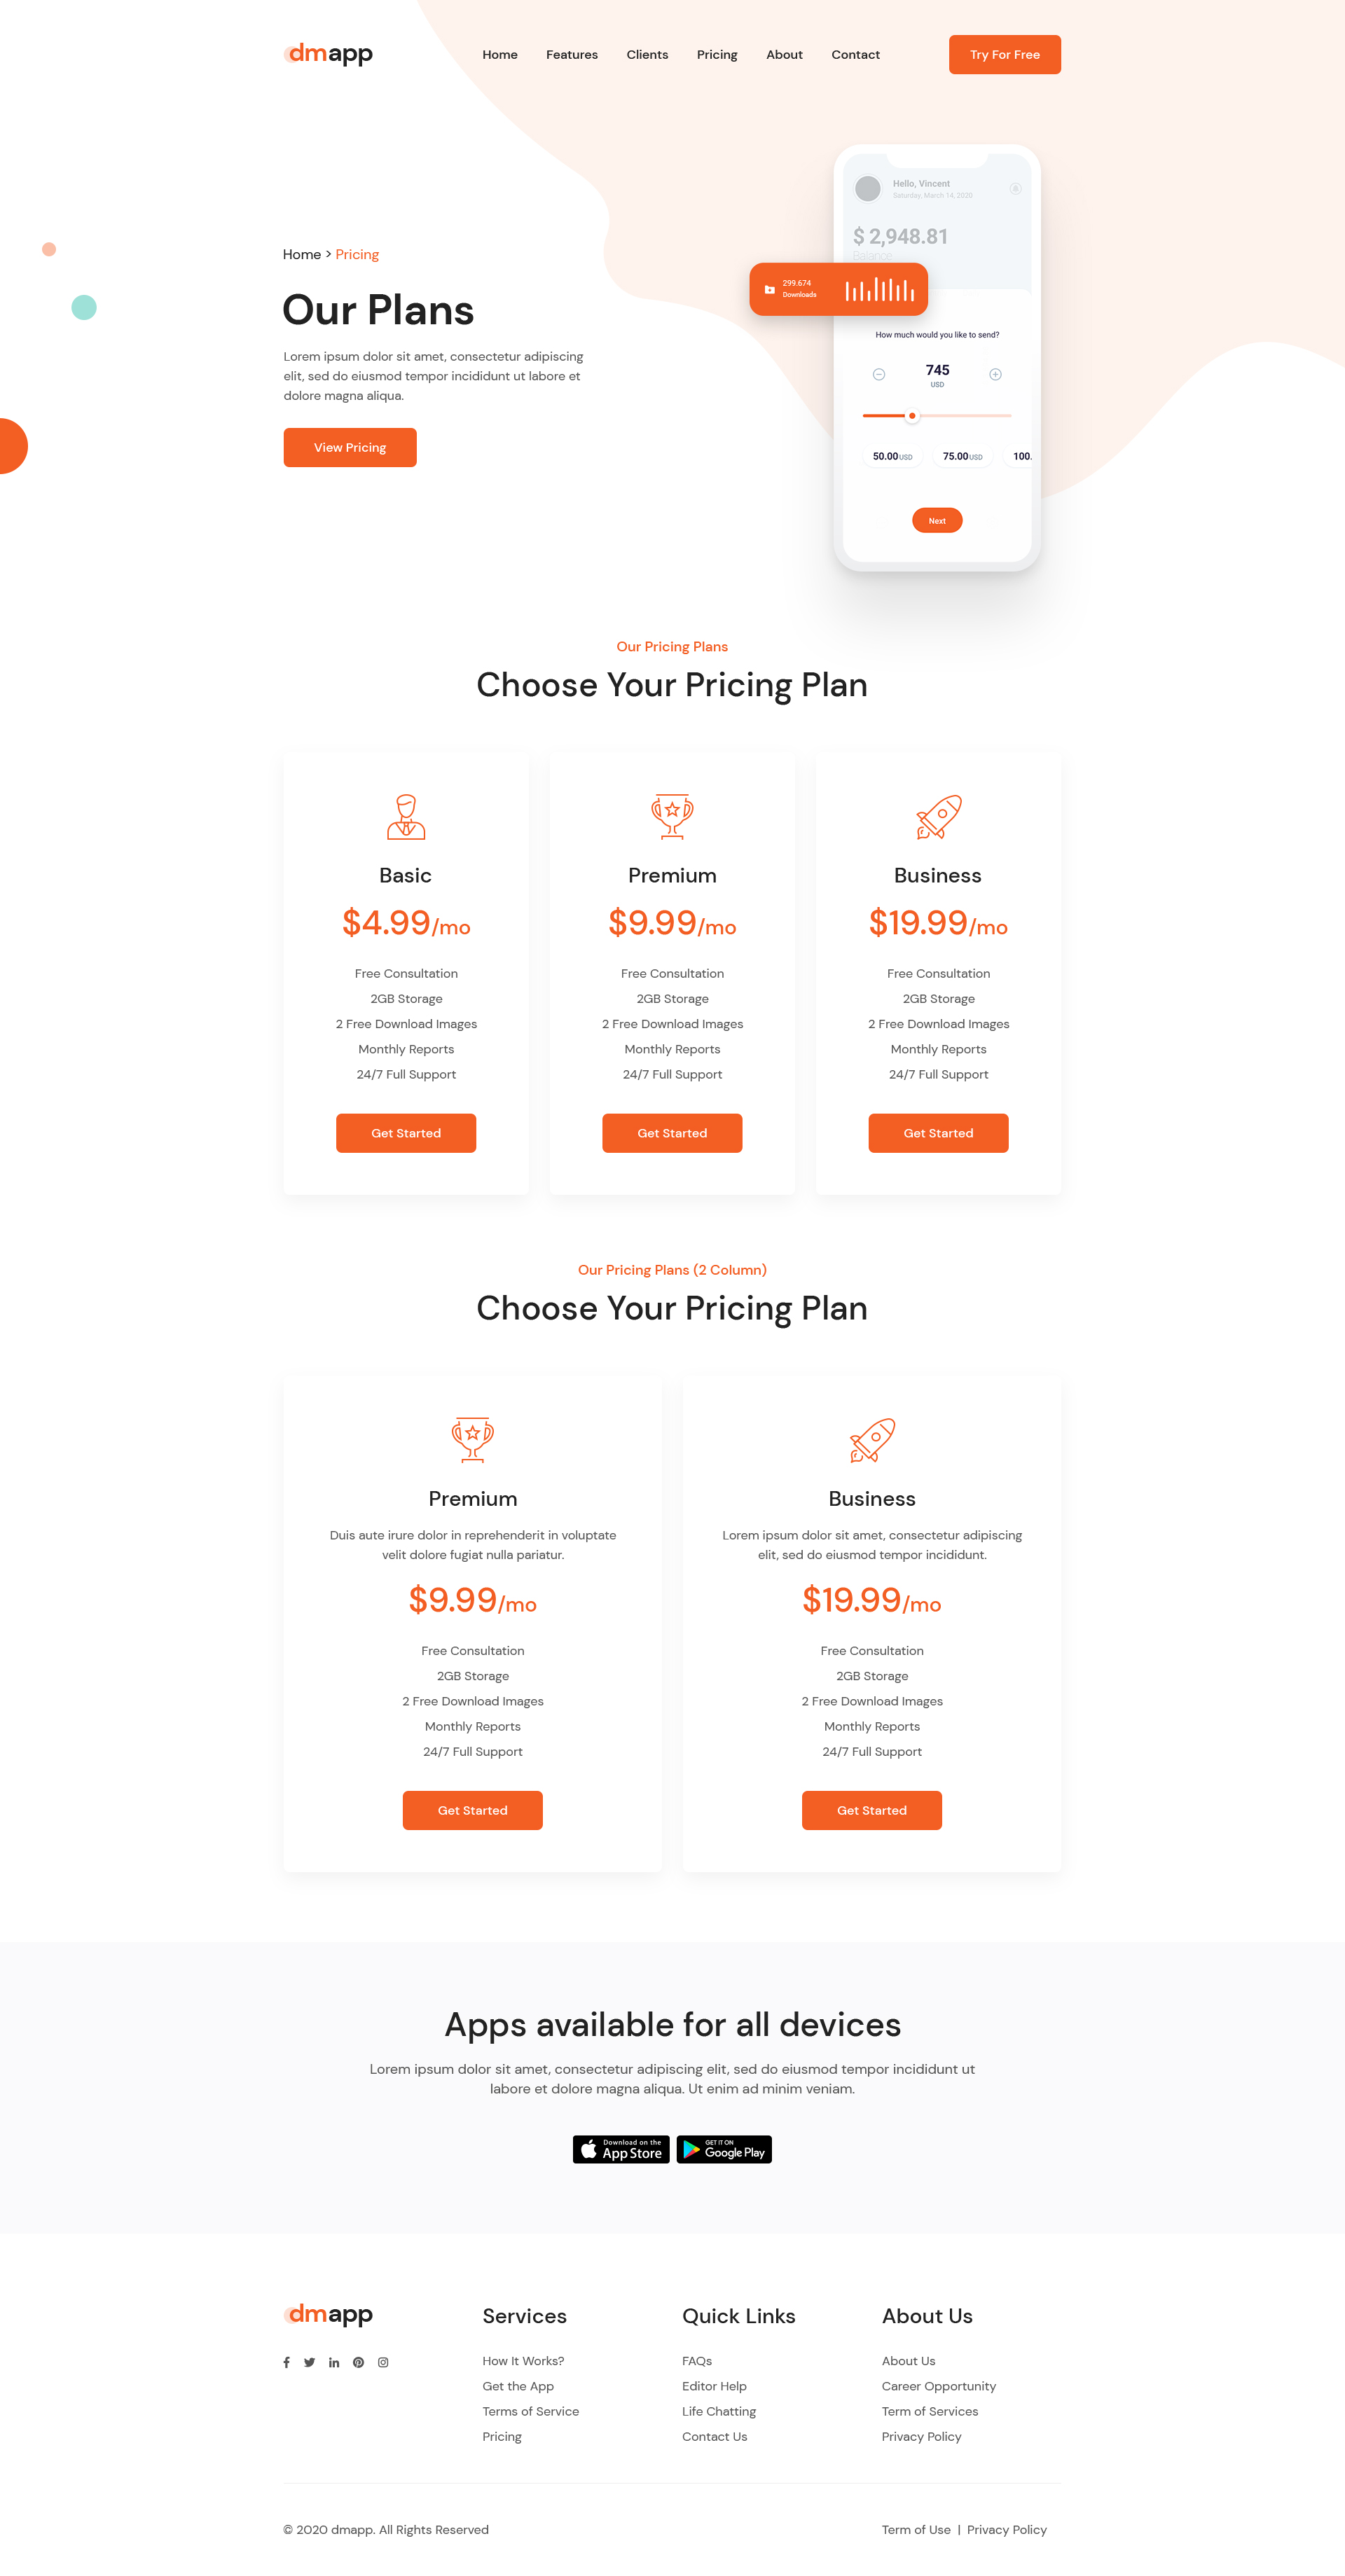This screenshot has height=2576, width=1345.
Task: Click the Try For Free button
Action: coord(1004,55)
